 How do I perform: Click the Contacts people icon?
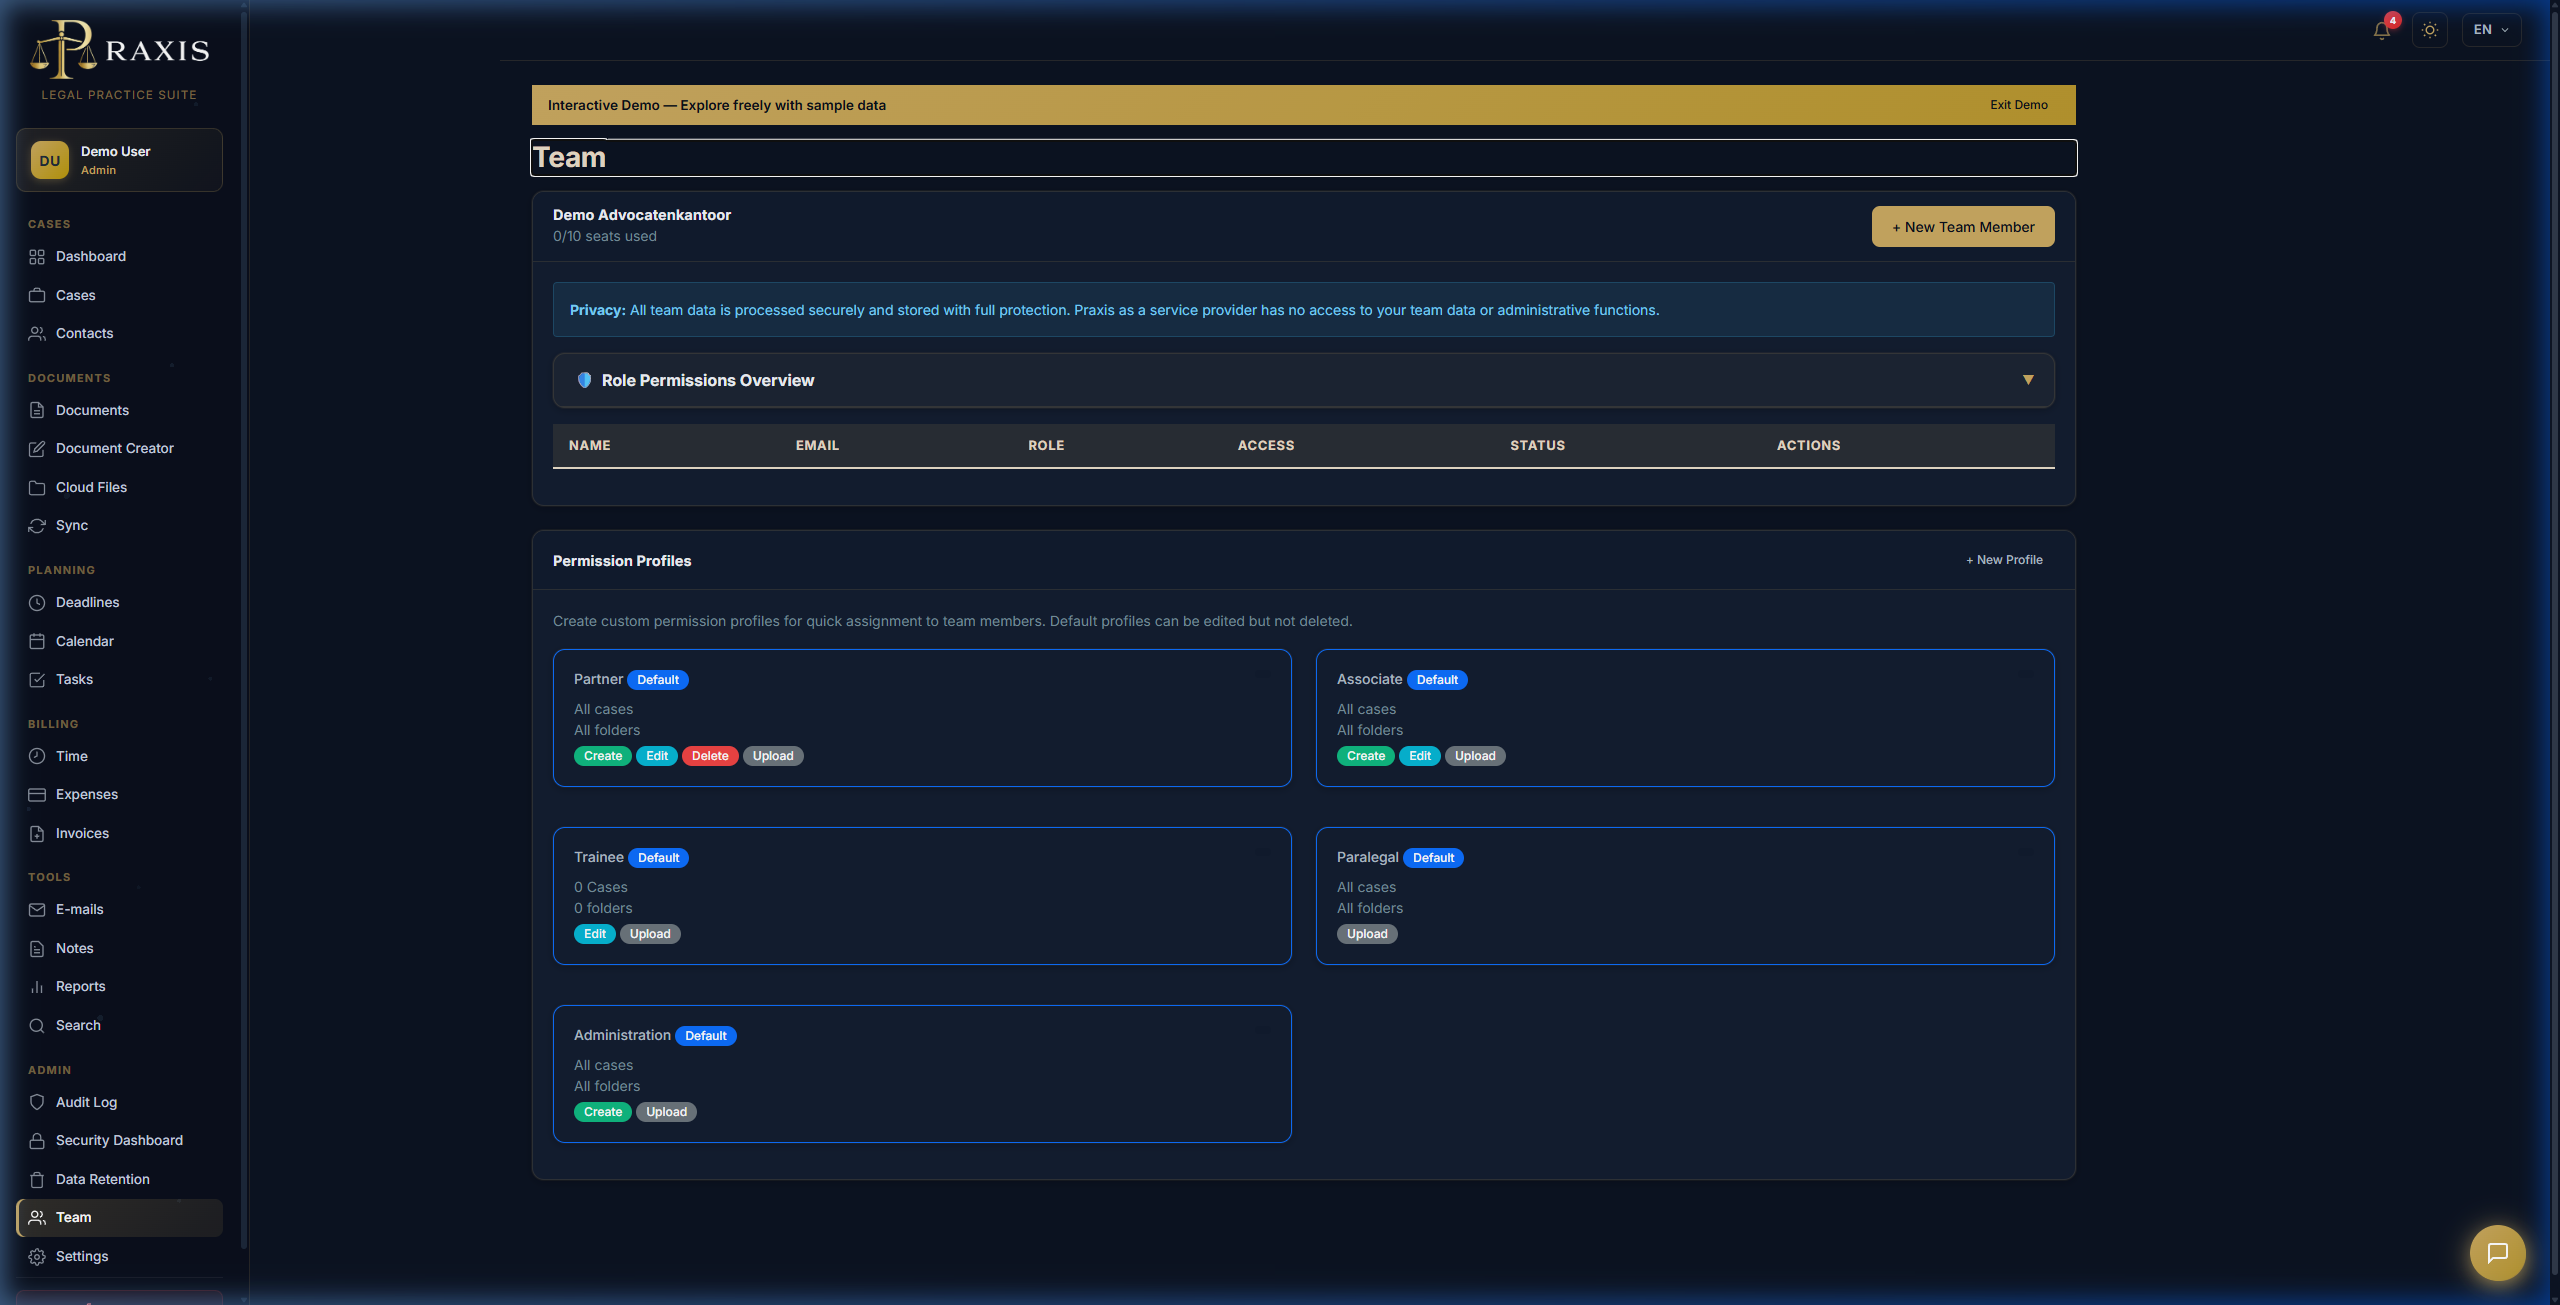(x=37, y=334)
